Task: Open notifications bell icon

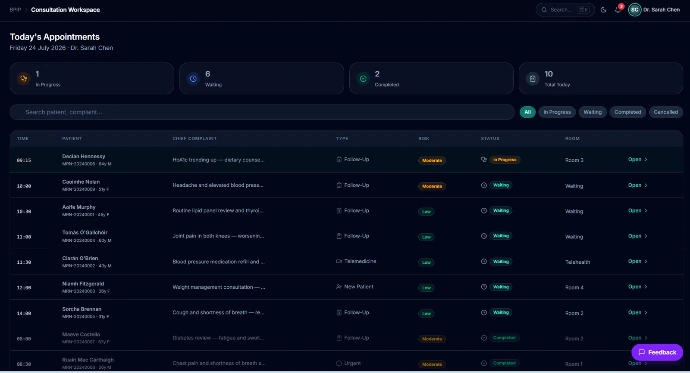Action: [x=618, y=10]
